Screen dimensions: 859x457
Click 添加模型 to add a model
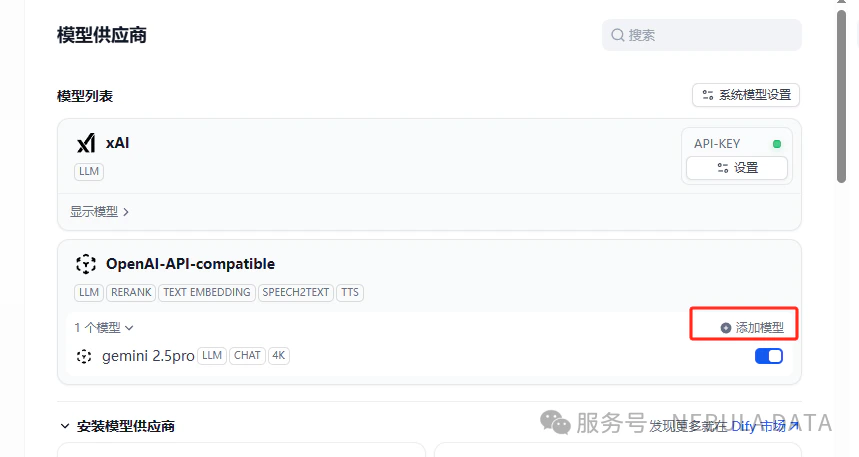[752, 328]
